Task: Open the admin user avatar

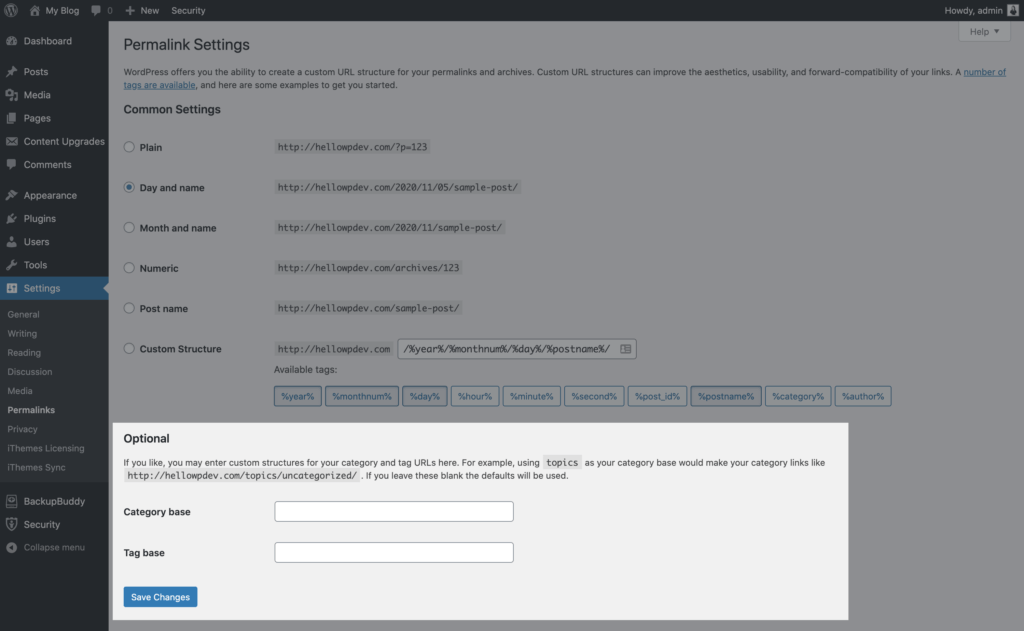Action: click(1013, 10)
